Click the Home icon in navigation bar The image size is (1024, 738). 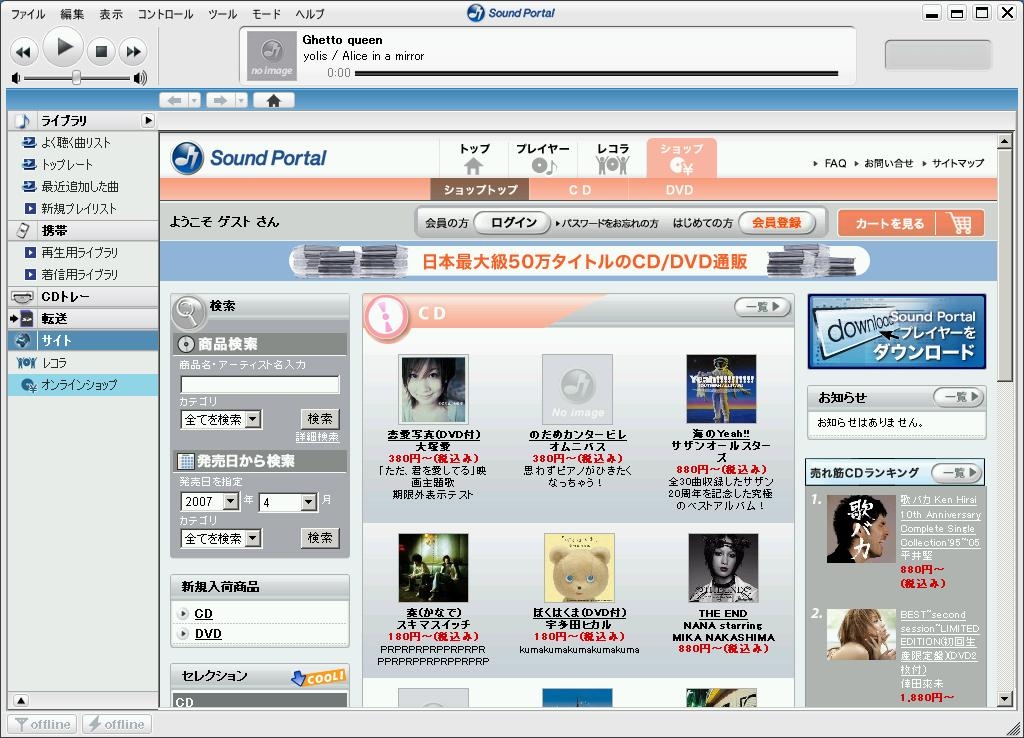pos(274,101)
